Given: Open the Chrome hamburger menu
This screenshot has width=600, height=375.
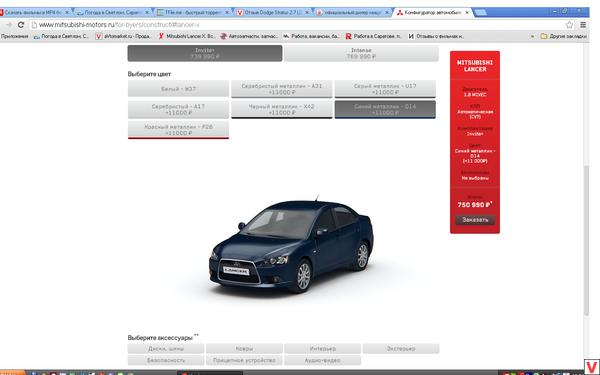Looking at the screenshot, I should coord(583,25).
